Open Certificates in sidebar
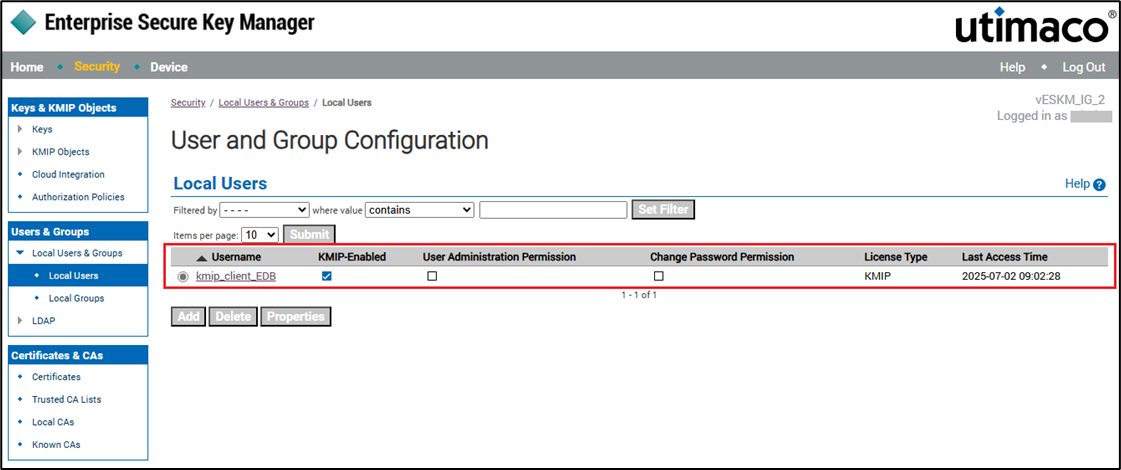Viewport: 1121px width, 470px height. point(56,377)
